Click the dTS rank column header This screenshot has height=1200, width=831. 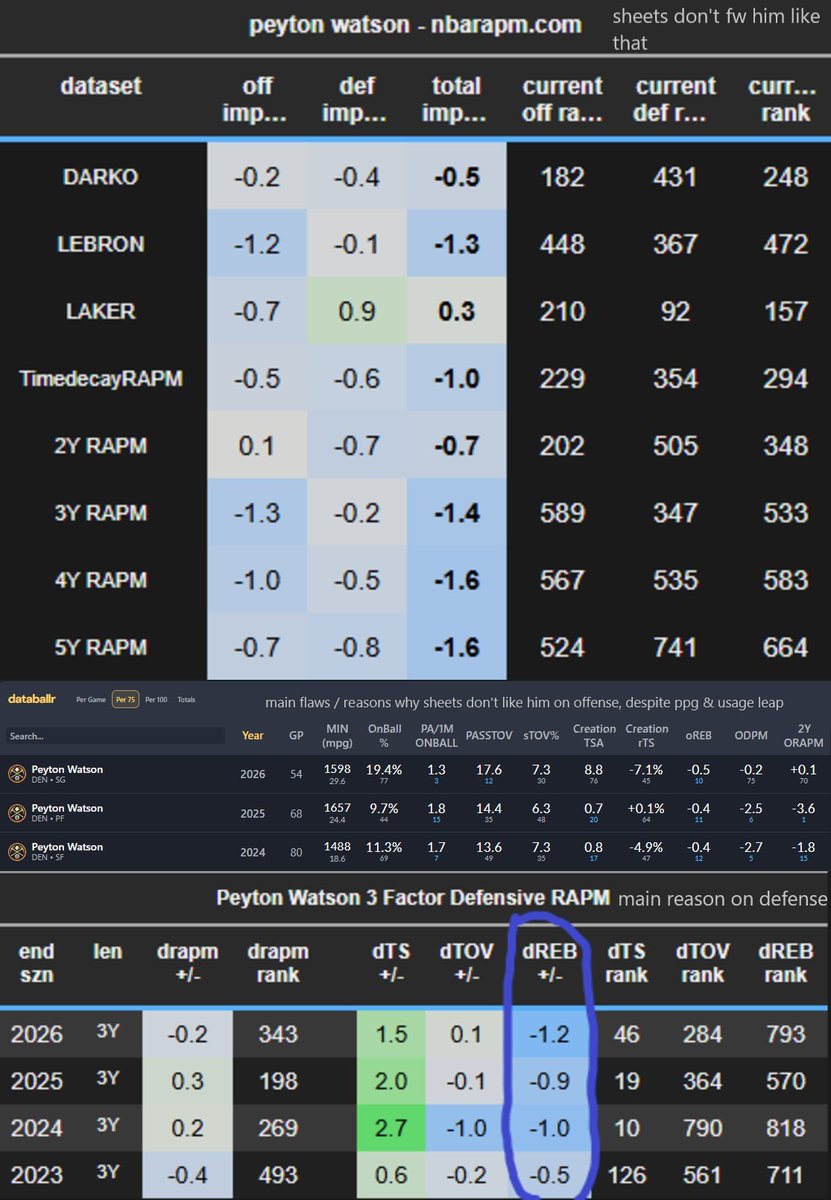tap(626, 961)
